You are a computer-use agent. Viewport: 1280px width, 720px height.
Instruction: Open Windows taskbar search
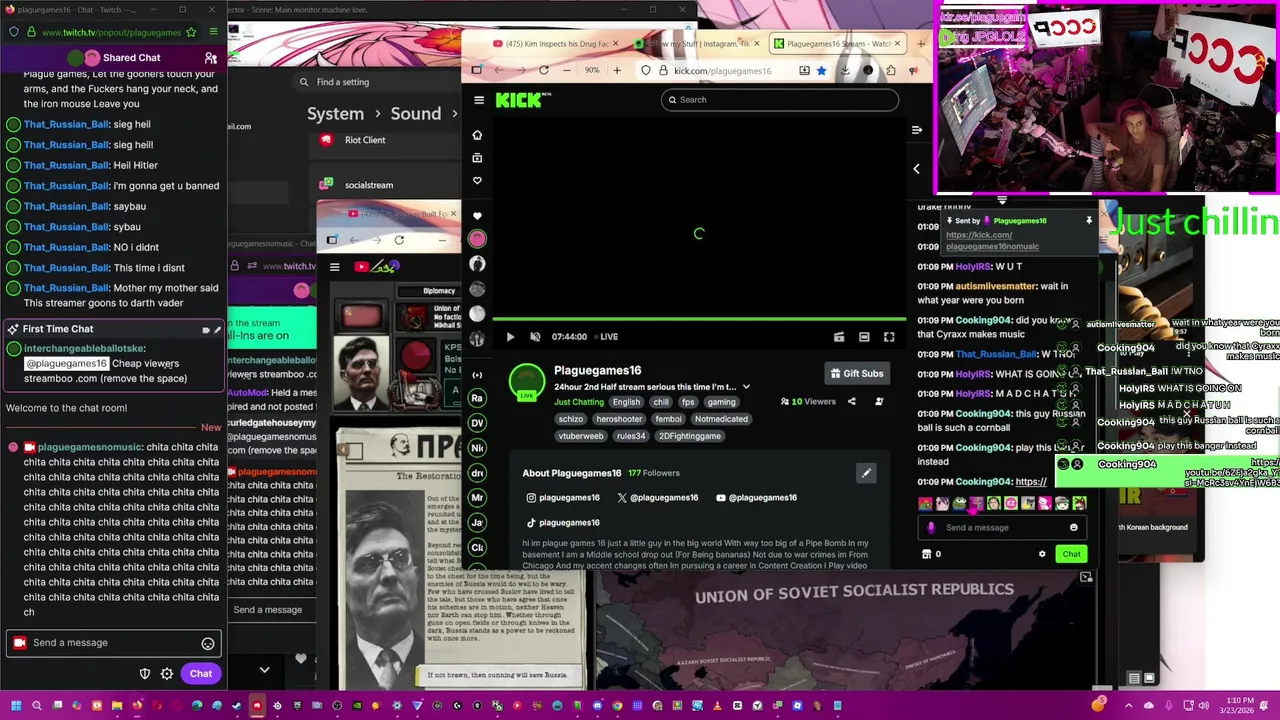(x=37, y=706)
